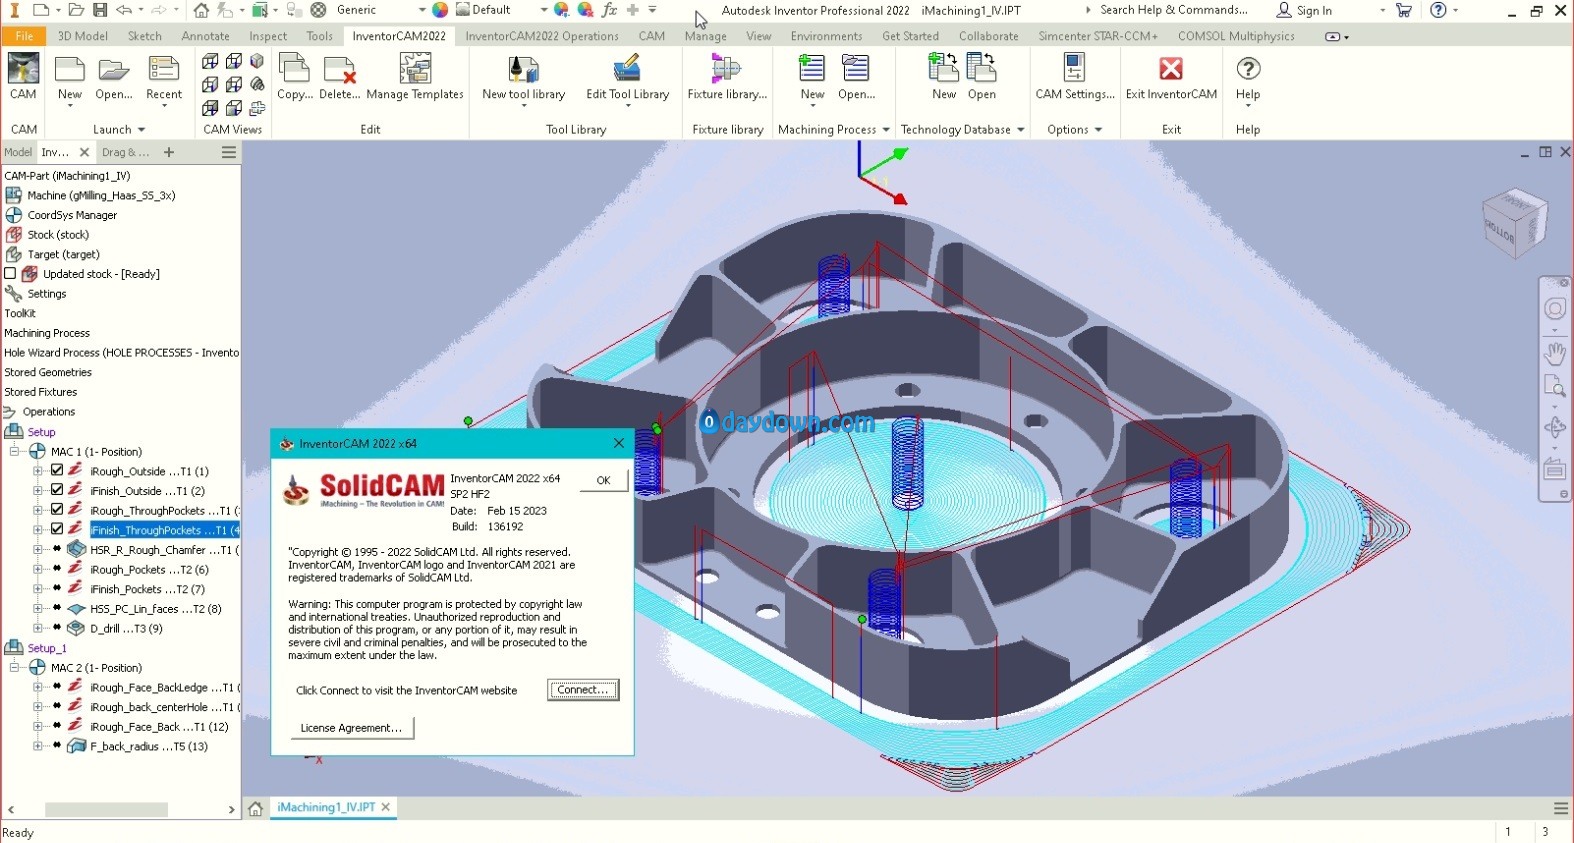Uncheck the iRough_Outside operation checkbox
Screen dimensions: 1574x843
point(57,470)
